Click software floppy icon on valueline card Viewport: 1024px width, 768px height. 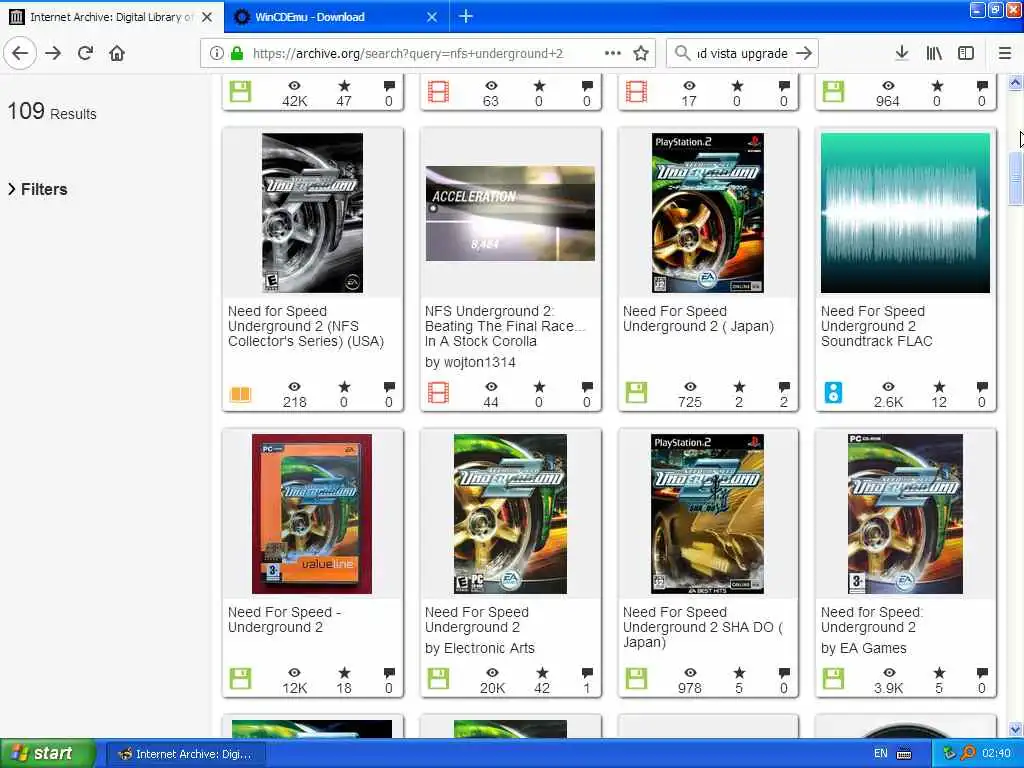240,679
